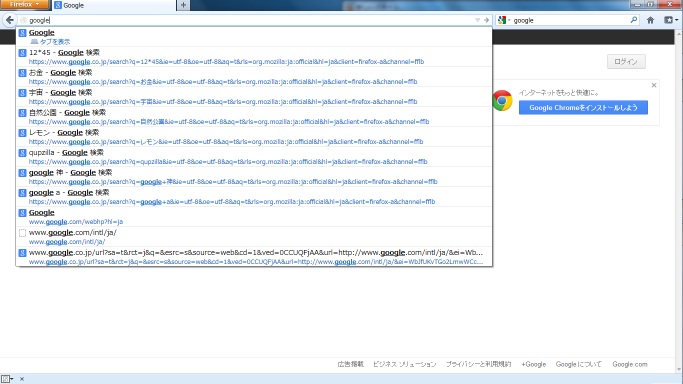The image size is (683, 384).
Task: Click the add-on bar icon at bottom left
Action: 7,379
